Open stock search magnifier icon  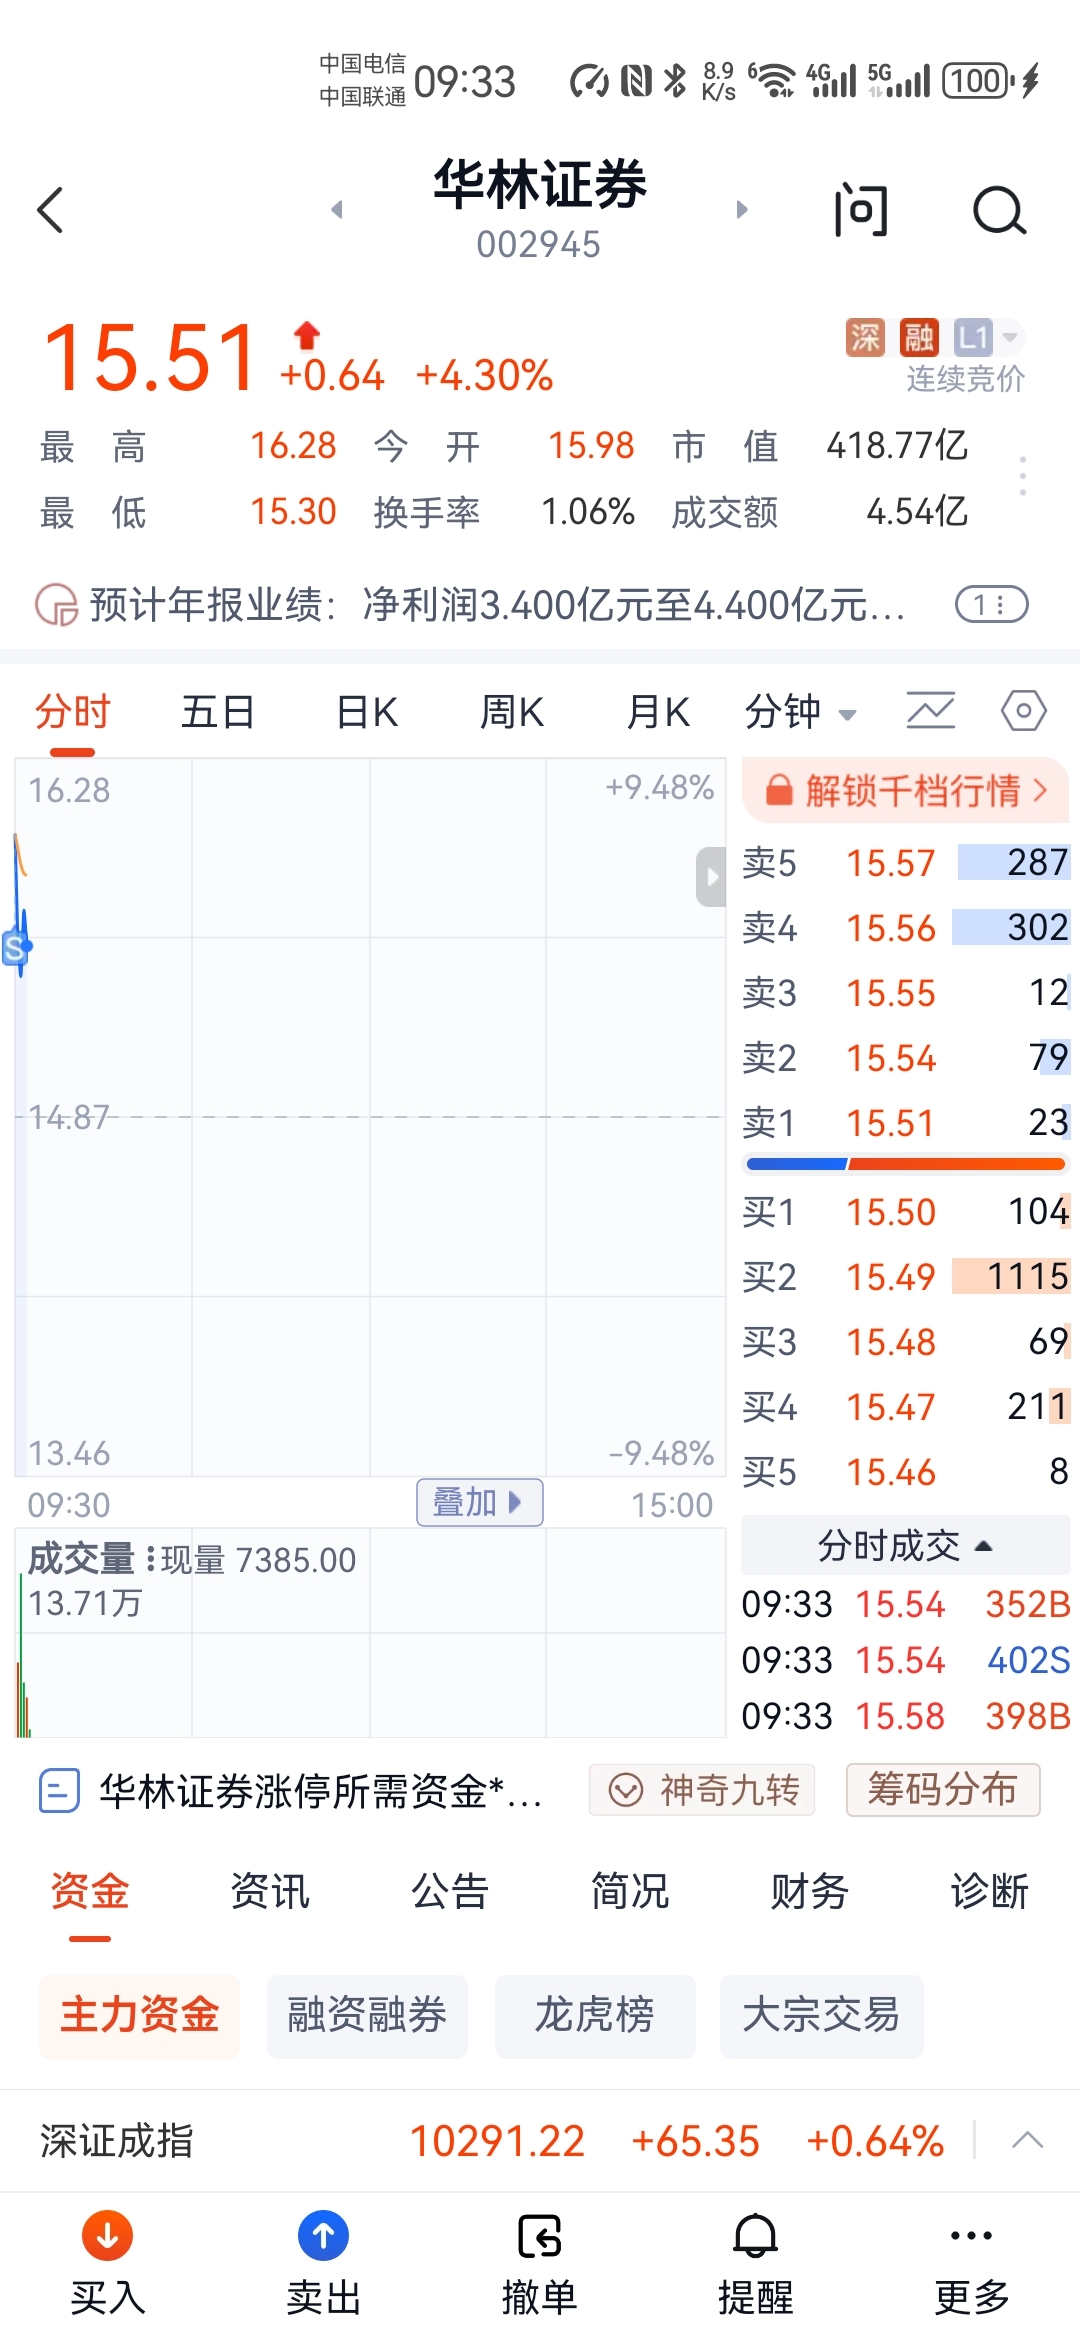pyautogui.click(x=999, y=210)
